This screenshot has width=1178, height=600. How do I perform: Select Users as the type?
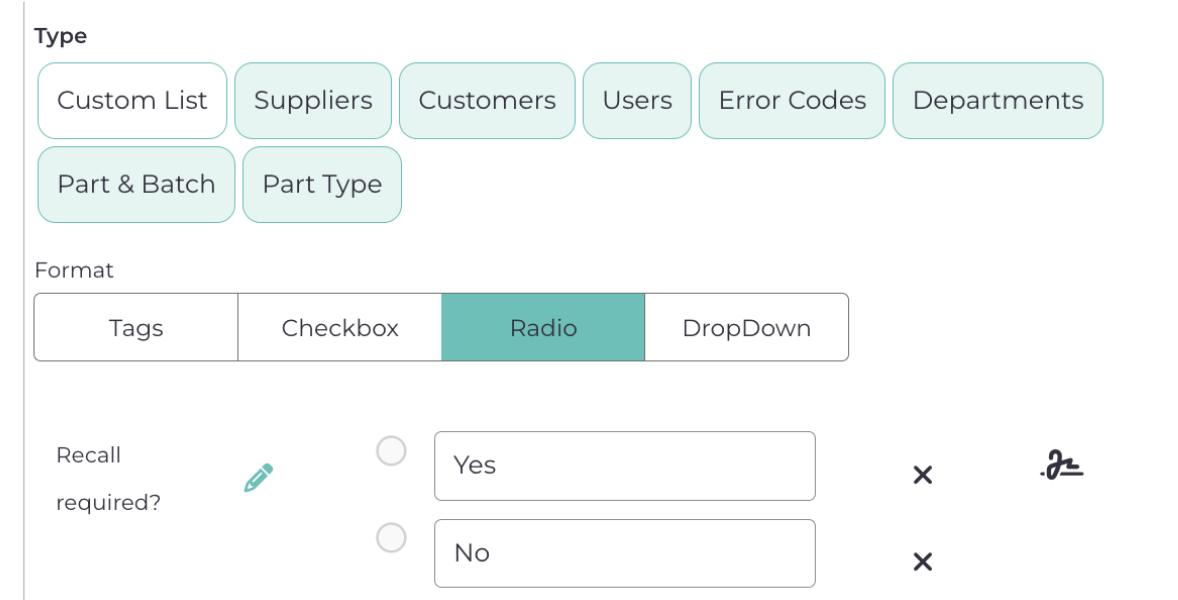pos(637,101)
